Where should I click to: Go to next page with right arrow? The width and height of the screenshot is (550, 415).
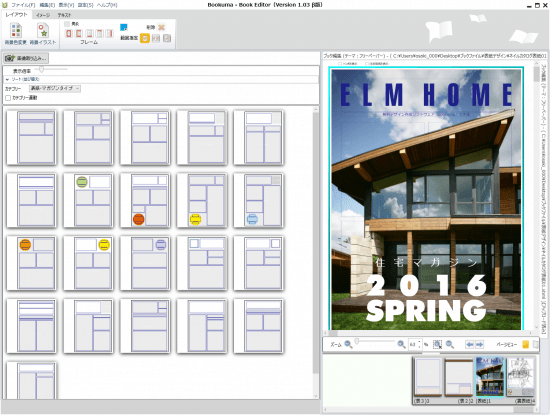479,344
